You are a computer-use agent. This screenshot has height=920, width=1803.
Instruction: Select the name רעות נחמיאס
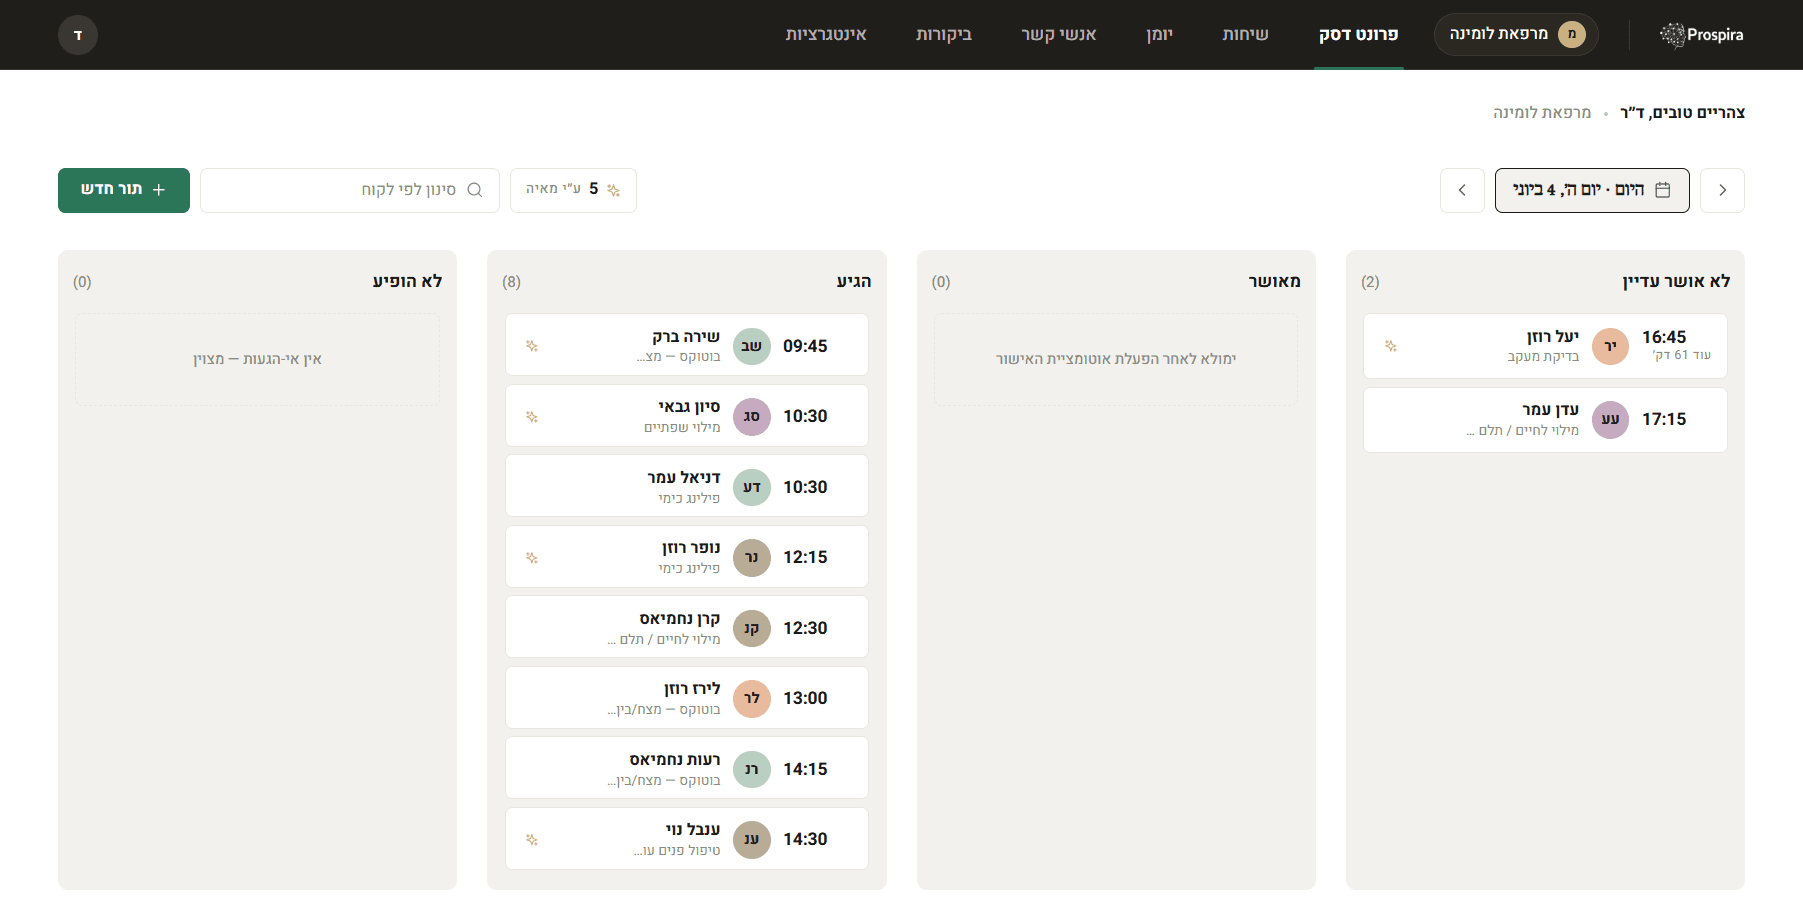click(675, 760)
